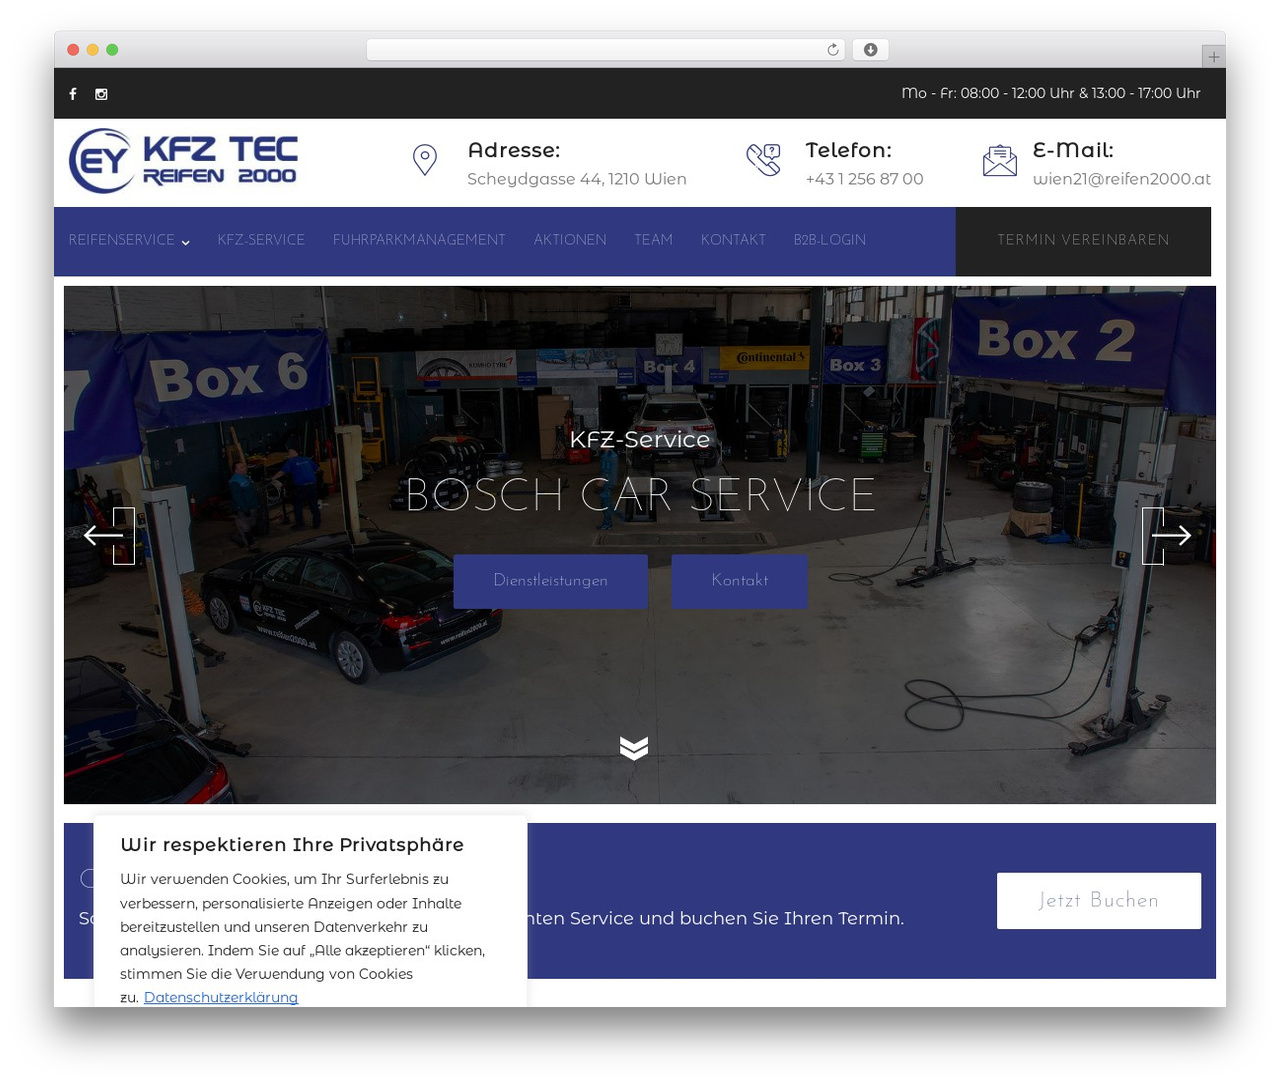Navigate to Kontakt in the menu bar
1280x1084 pixels.
(733, 240)
